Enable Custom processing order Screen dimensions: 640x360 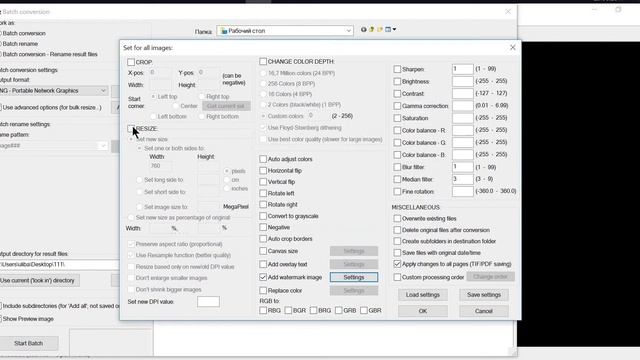[x=397, y=277]
